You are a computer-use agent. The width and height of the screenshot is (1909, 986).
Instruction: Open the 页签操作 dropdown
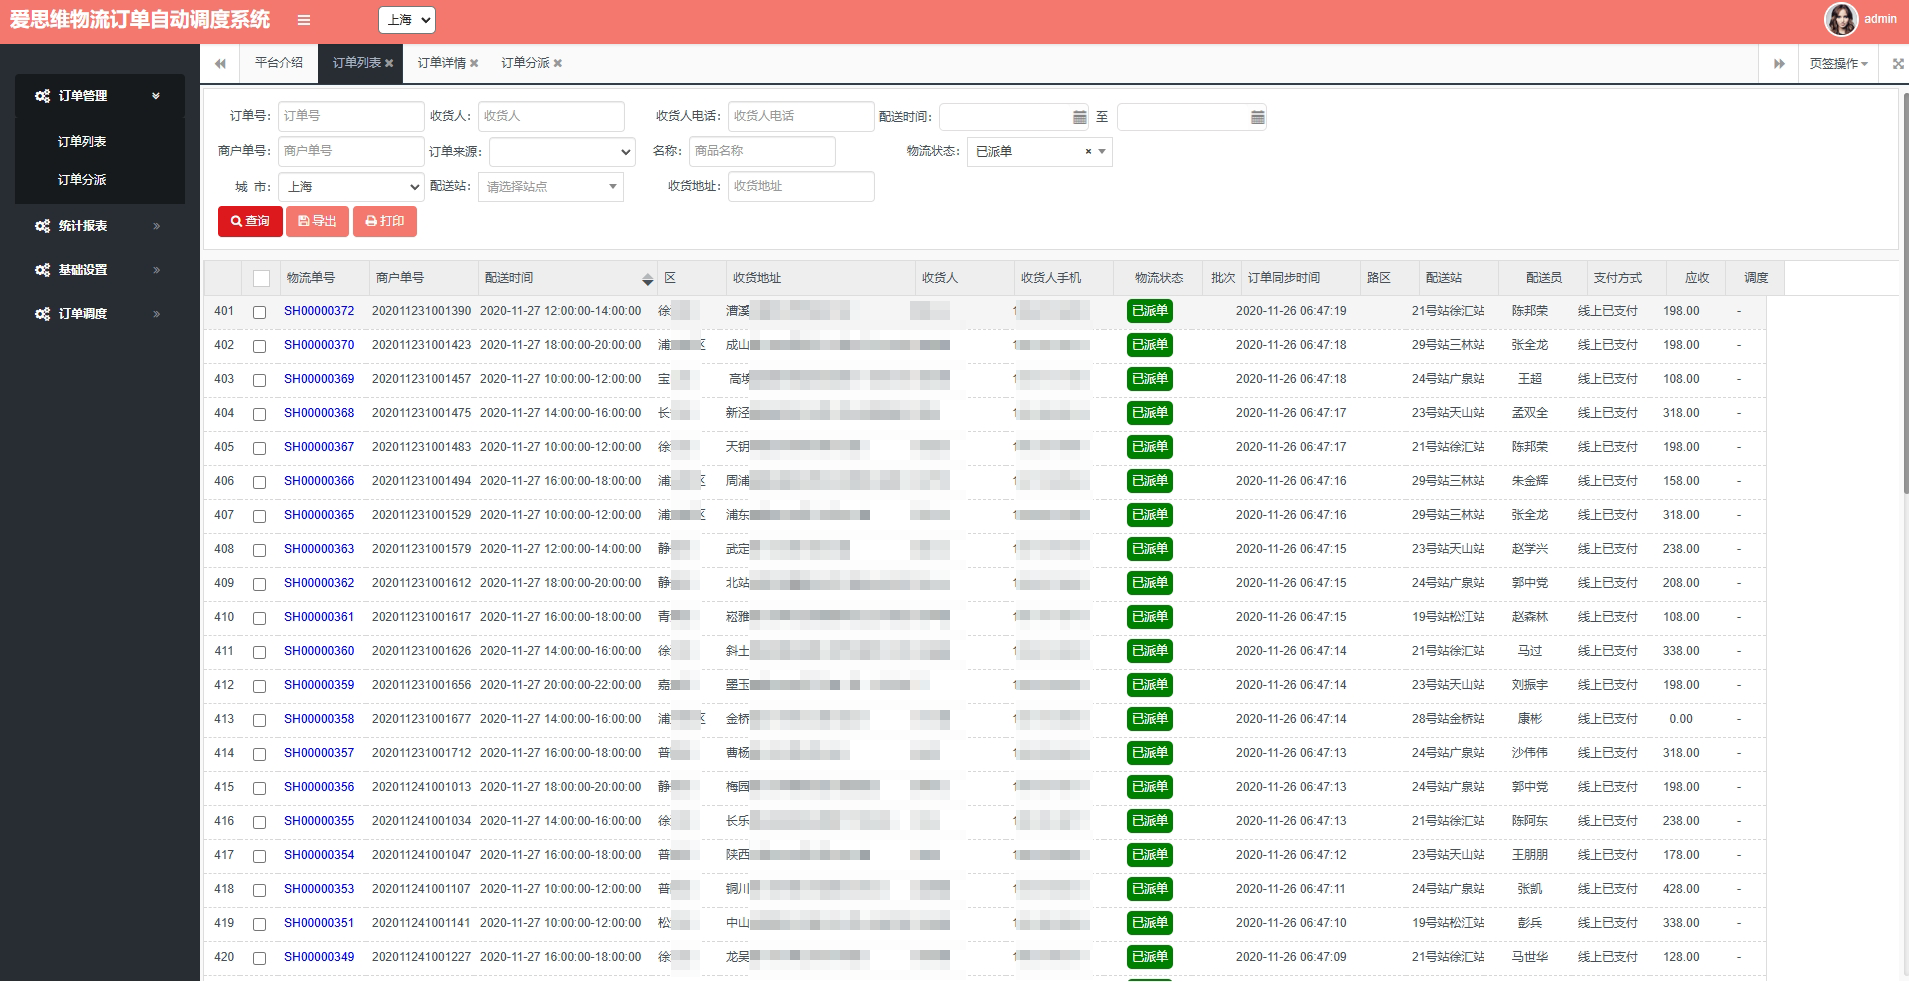[1838, 63]
